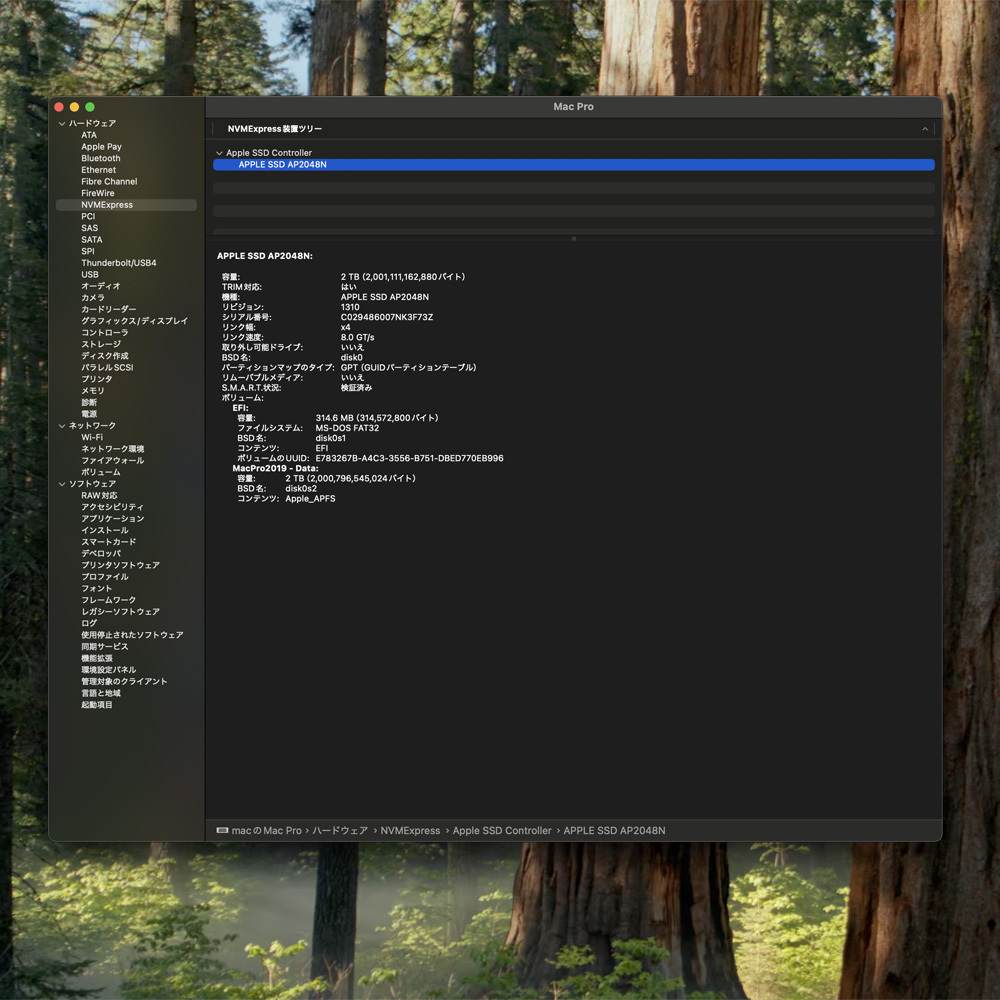
Task: Select ファイアウォール in the sidebar
Action: pyautogui.click(x=112, y=460)
